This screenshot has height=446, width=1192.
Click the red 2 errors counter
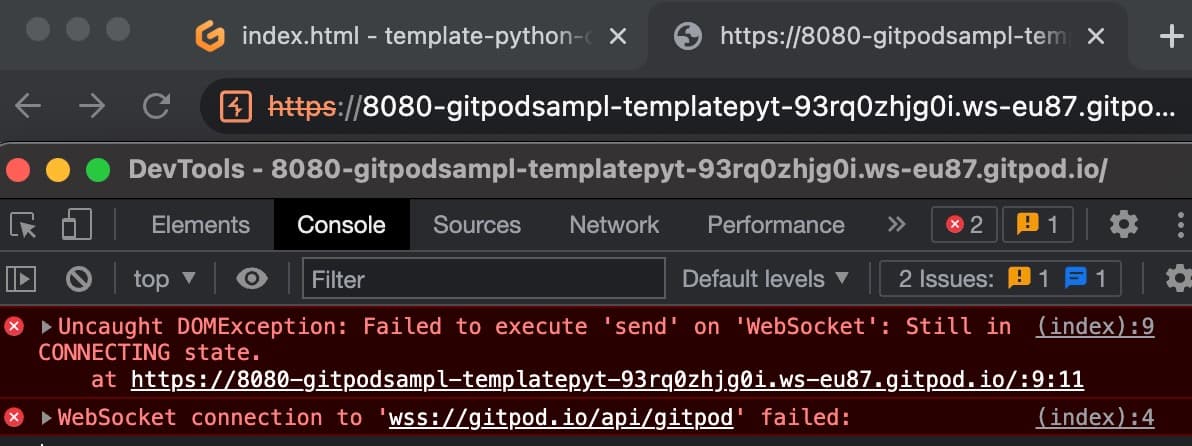point(964,225)
